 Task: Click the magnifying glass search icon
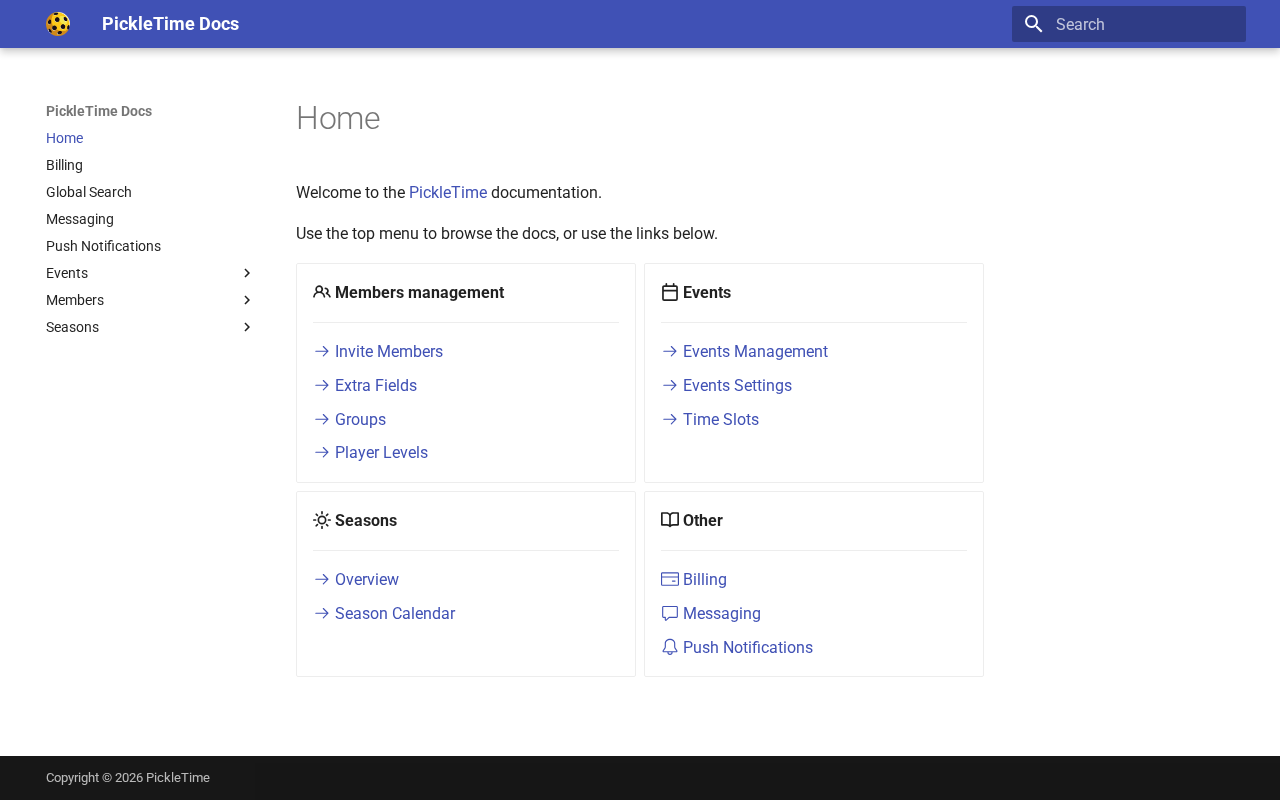pos(1034,24)
